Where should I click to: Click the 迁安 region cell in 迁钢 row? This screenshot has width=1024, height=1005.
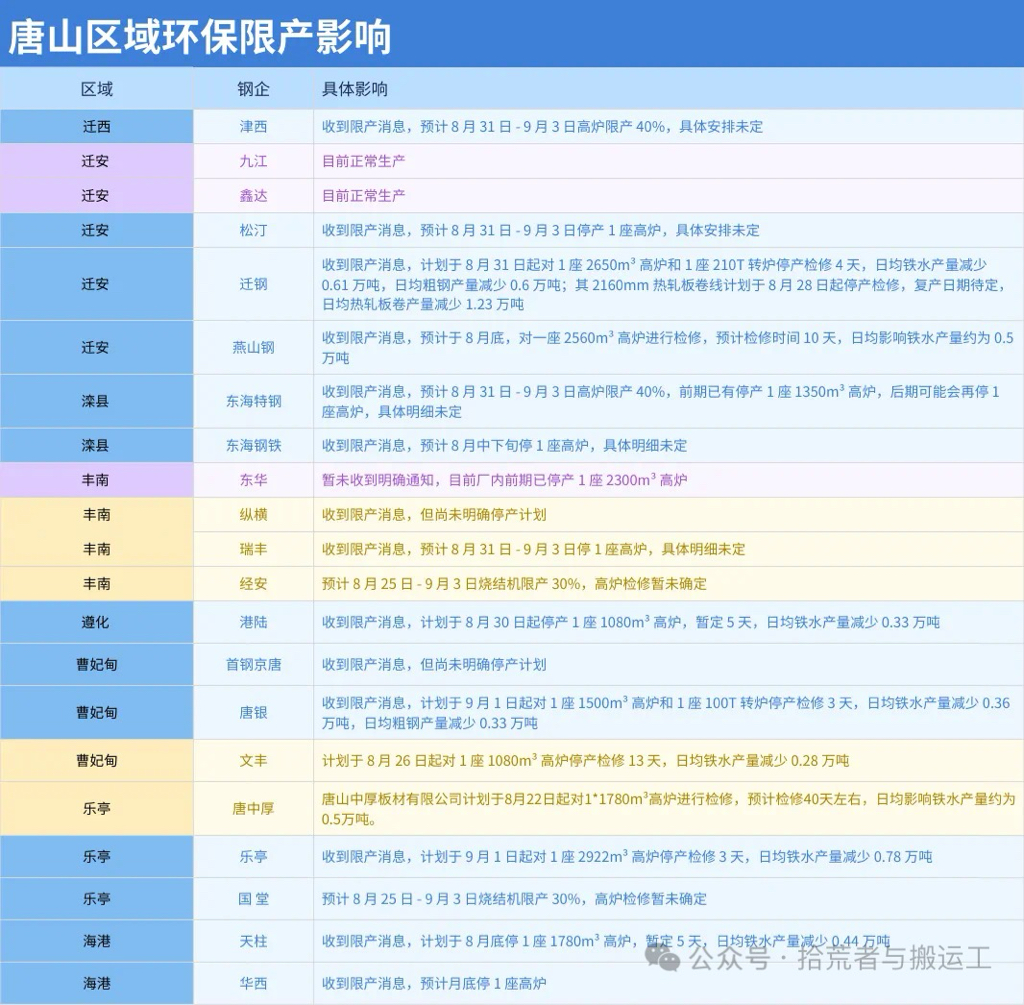pos(97,284)
